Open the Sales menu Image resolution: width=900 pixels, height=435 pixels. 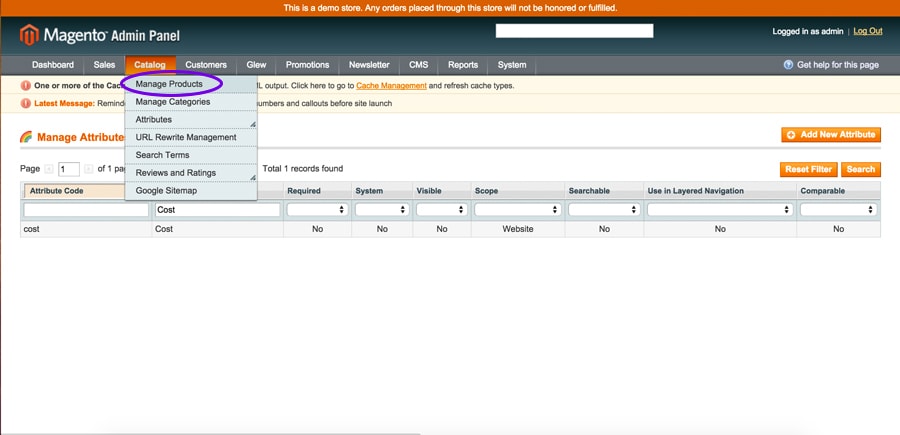coord(104,65)
